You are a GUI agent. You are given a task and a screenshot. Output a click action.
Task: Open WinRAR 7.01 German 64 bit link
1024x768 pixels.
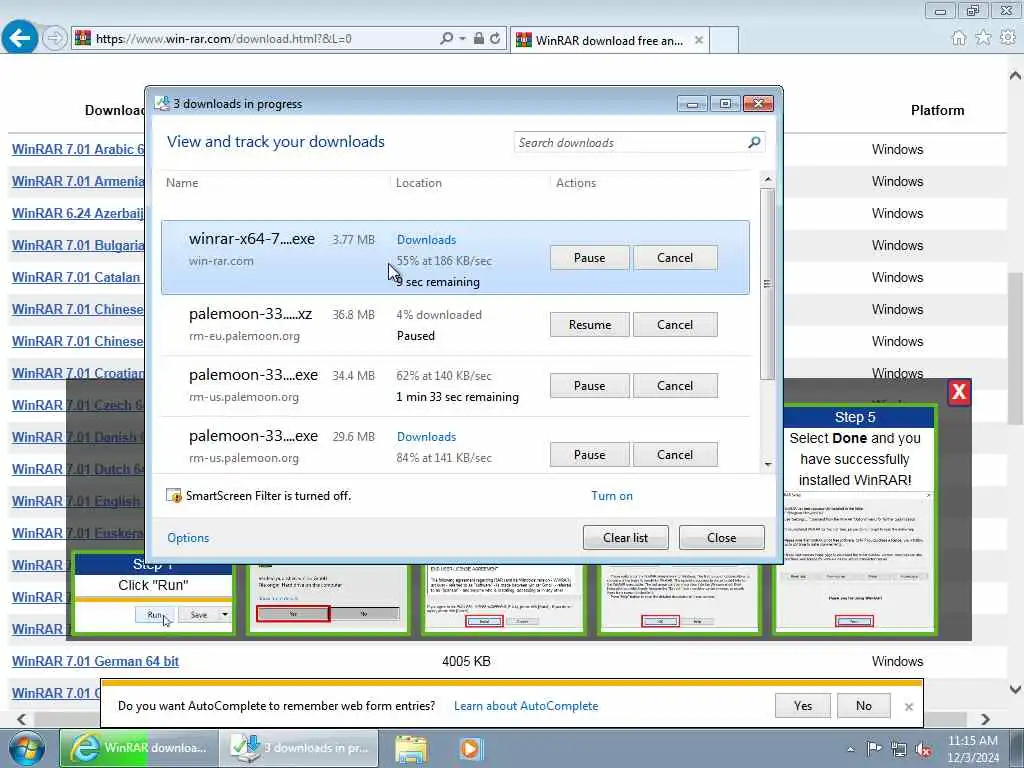tap(95, 661)
